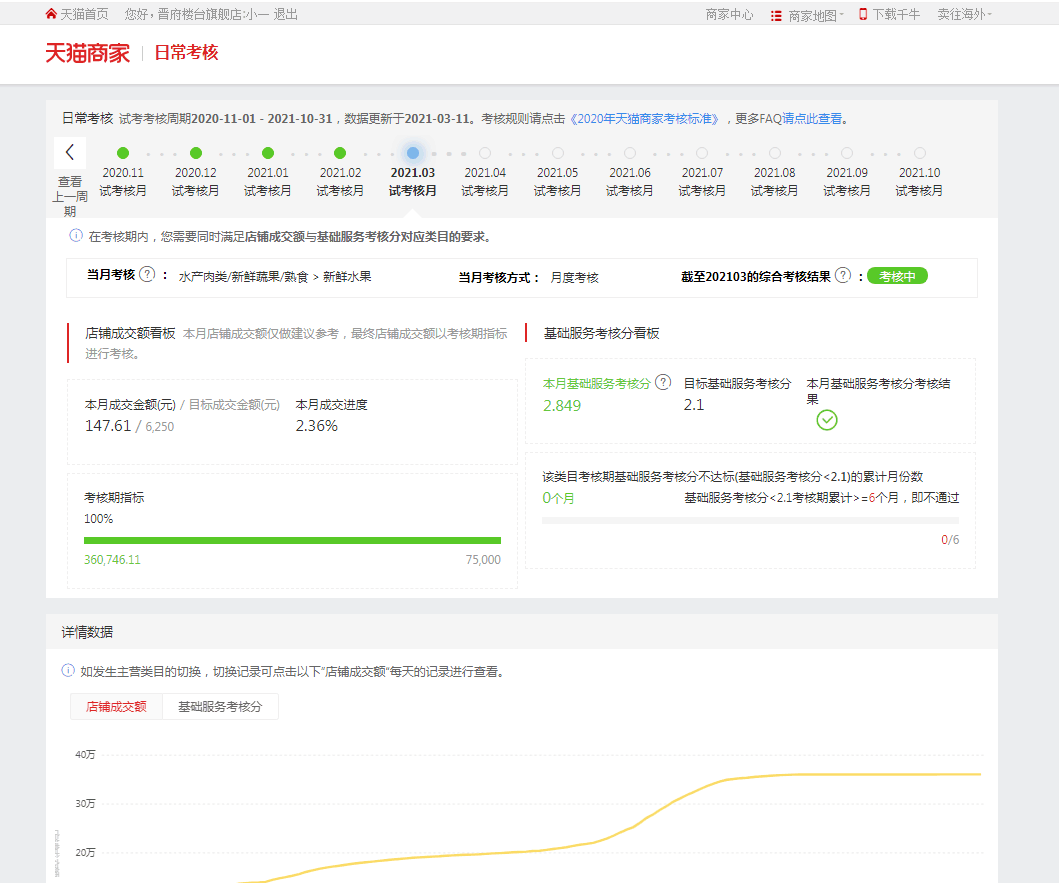Open the FAQ 请点此查看 link
This screenshot has width=1059, height=883.
pos(812,119)
